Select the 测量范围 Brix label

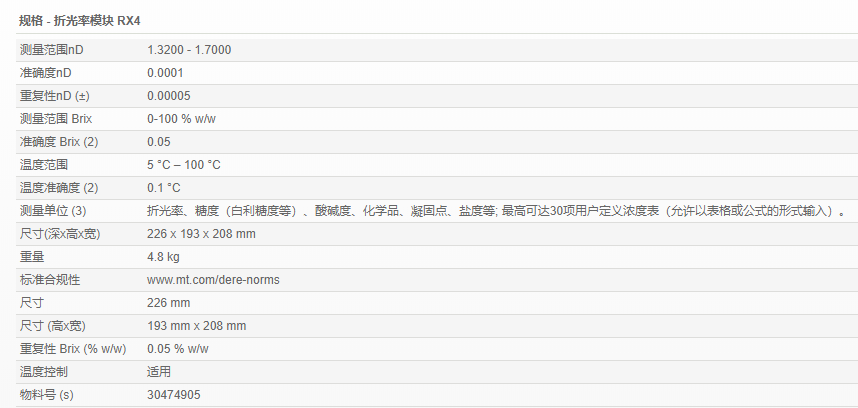point(56,119)
